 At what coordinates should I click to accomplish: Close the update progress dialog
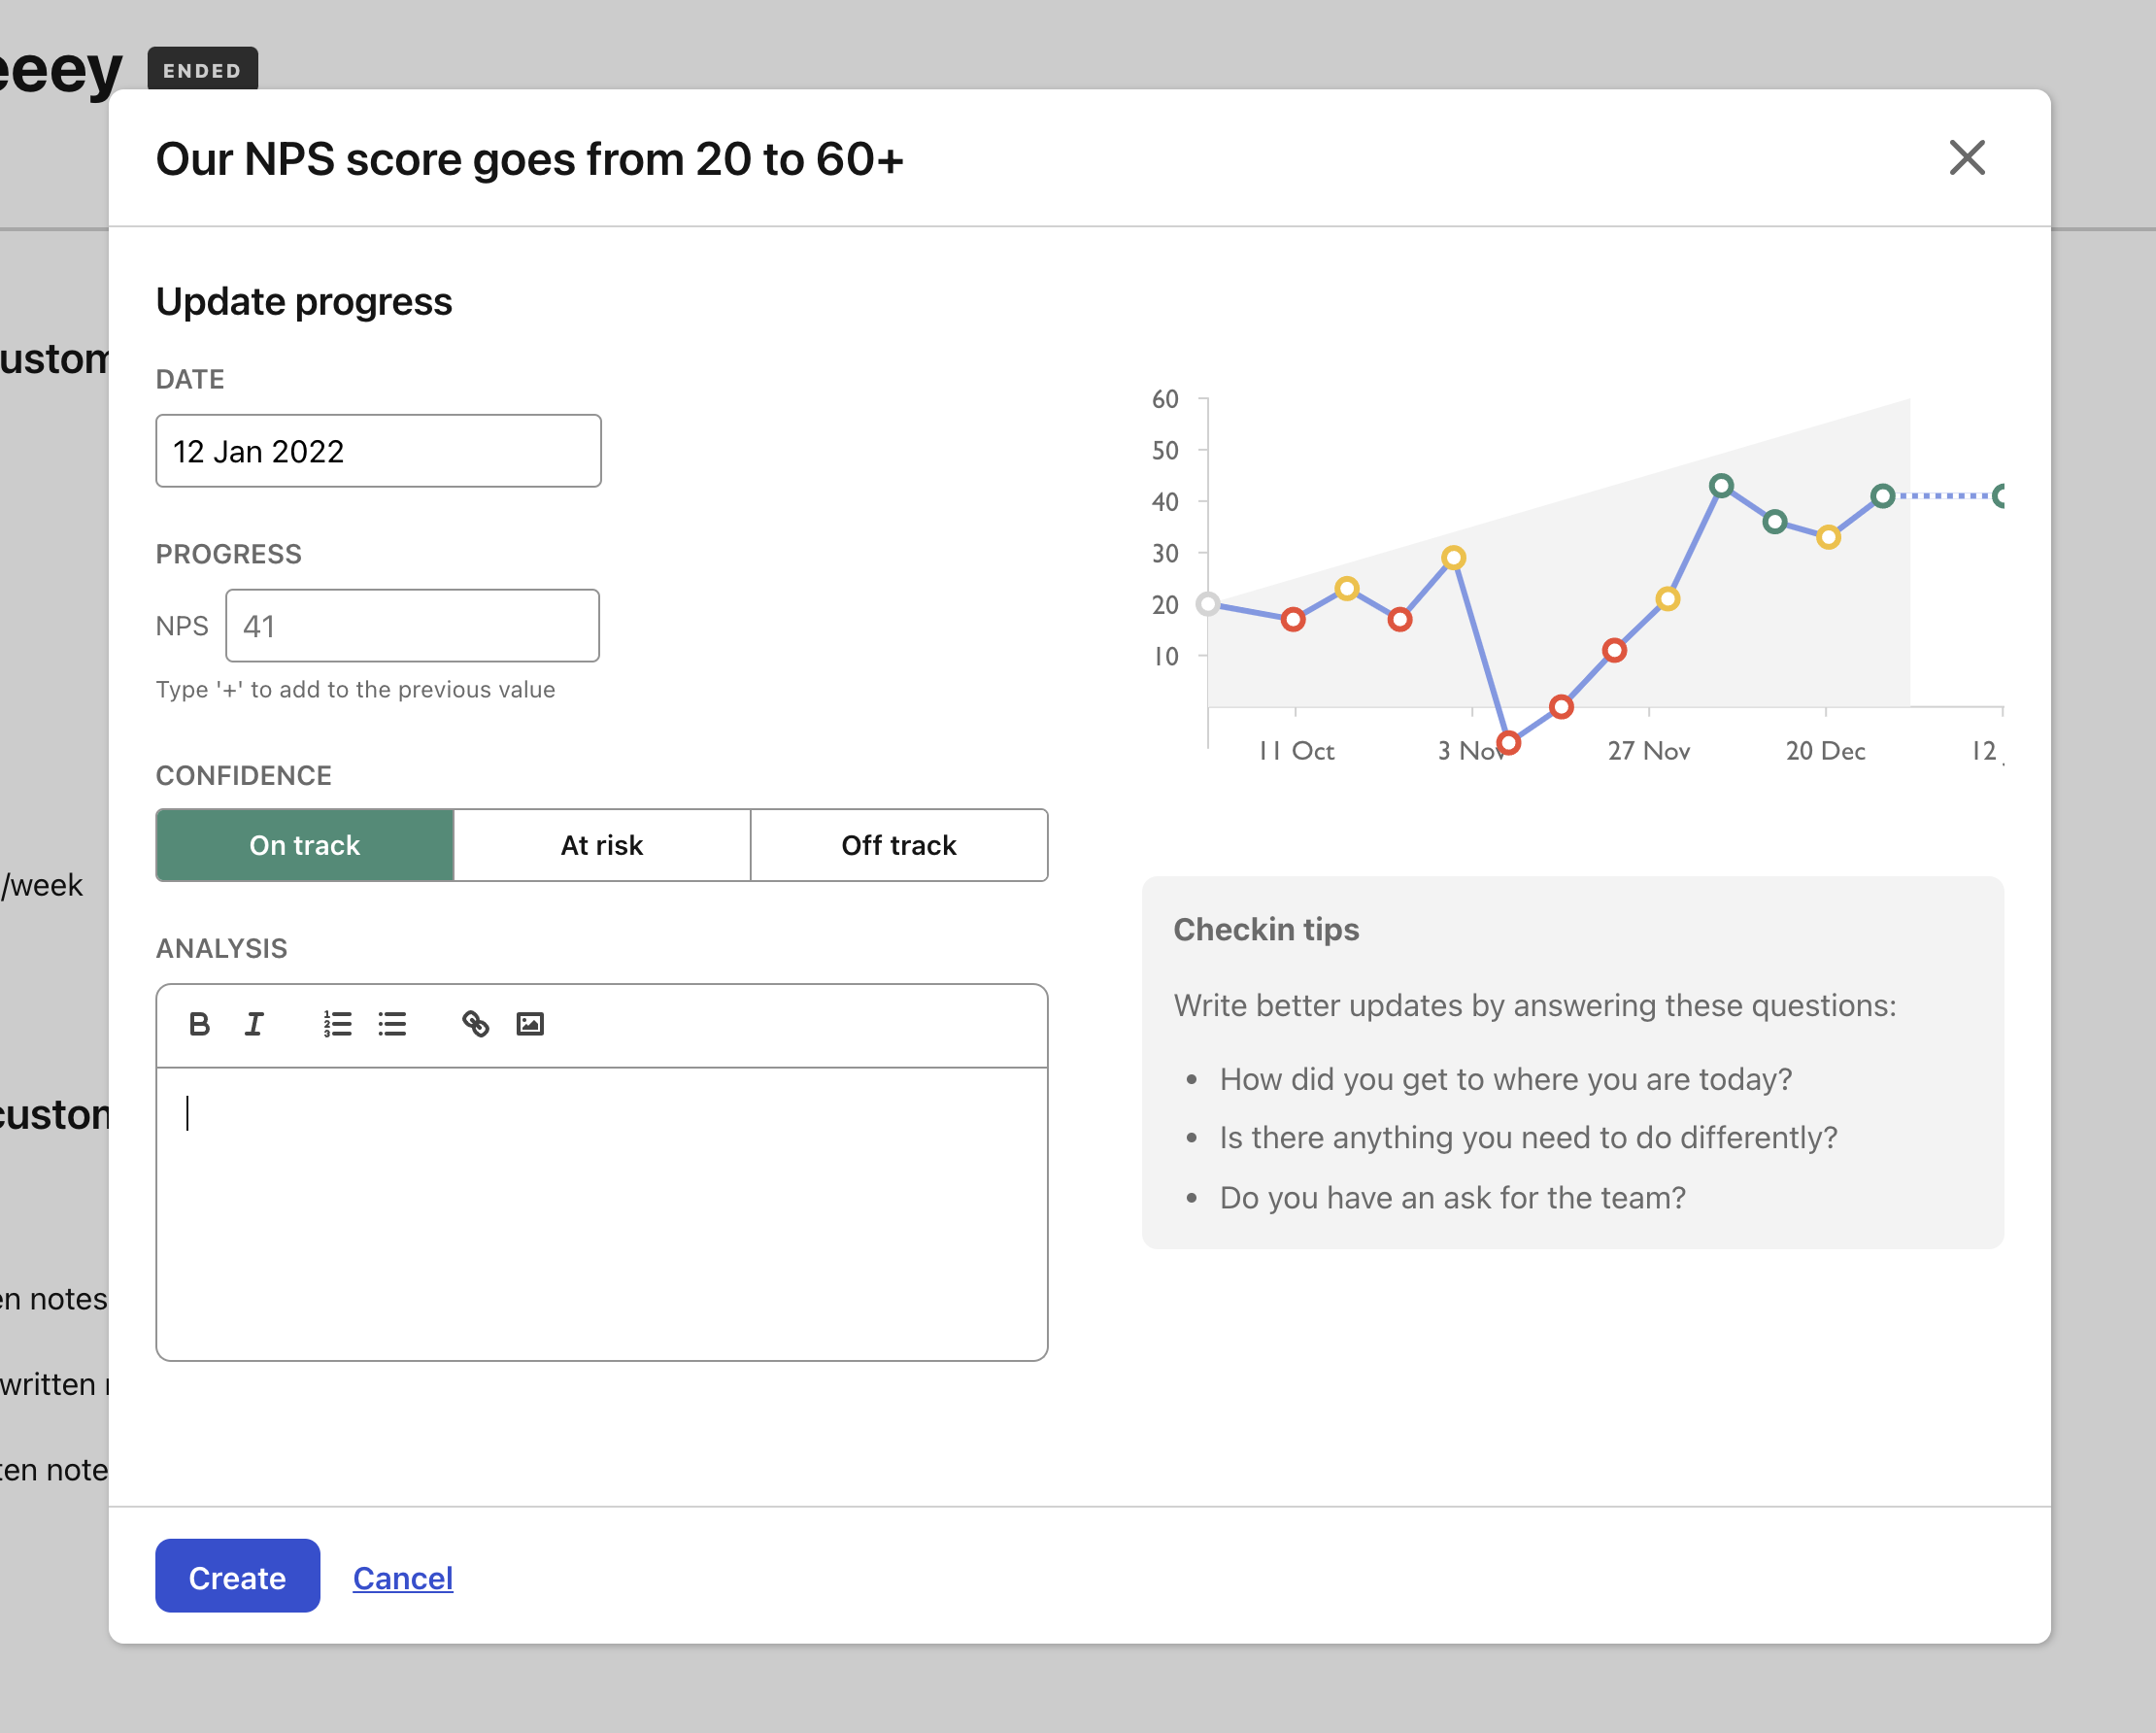[1966, 158]
